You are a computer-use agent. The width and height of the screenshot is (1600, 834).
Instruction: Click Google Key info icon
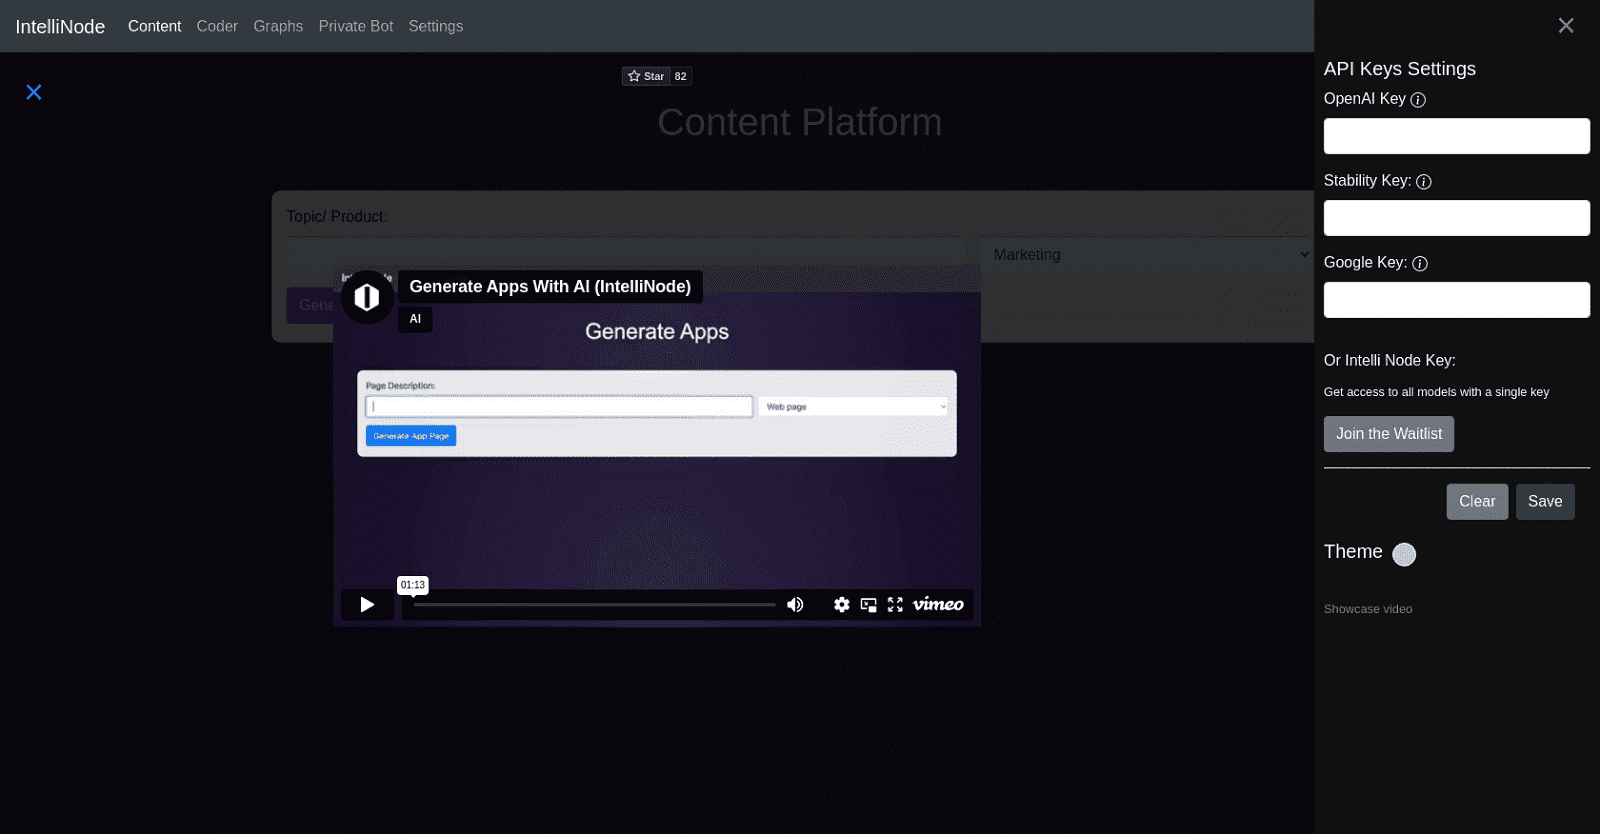coord(1420,264)
